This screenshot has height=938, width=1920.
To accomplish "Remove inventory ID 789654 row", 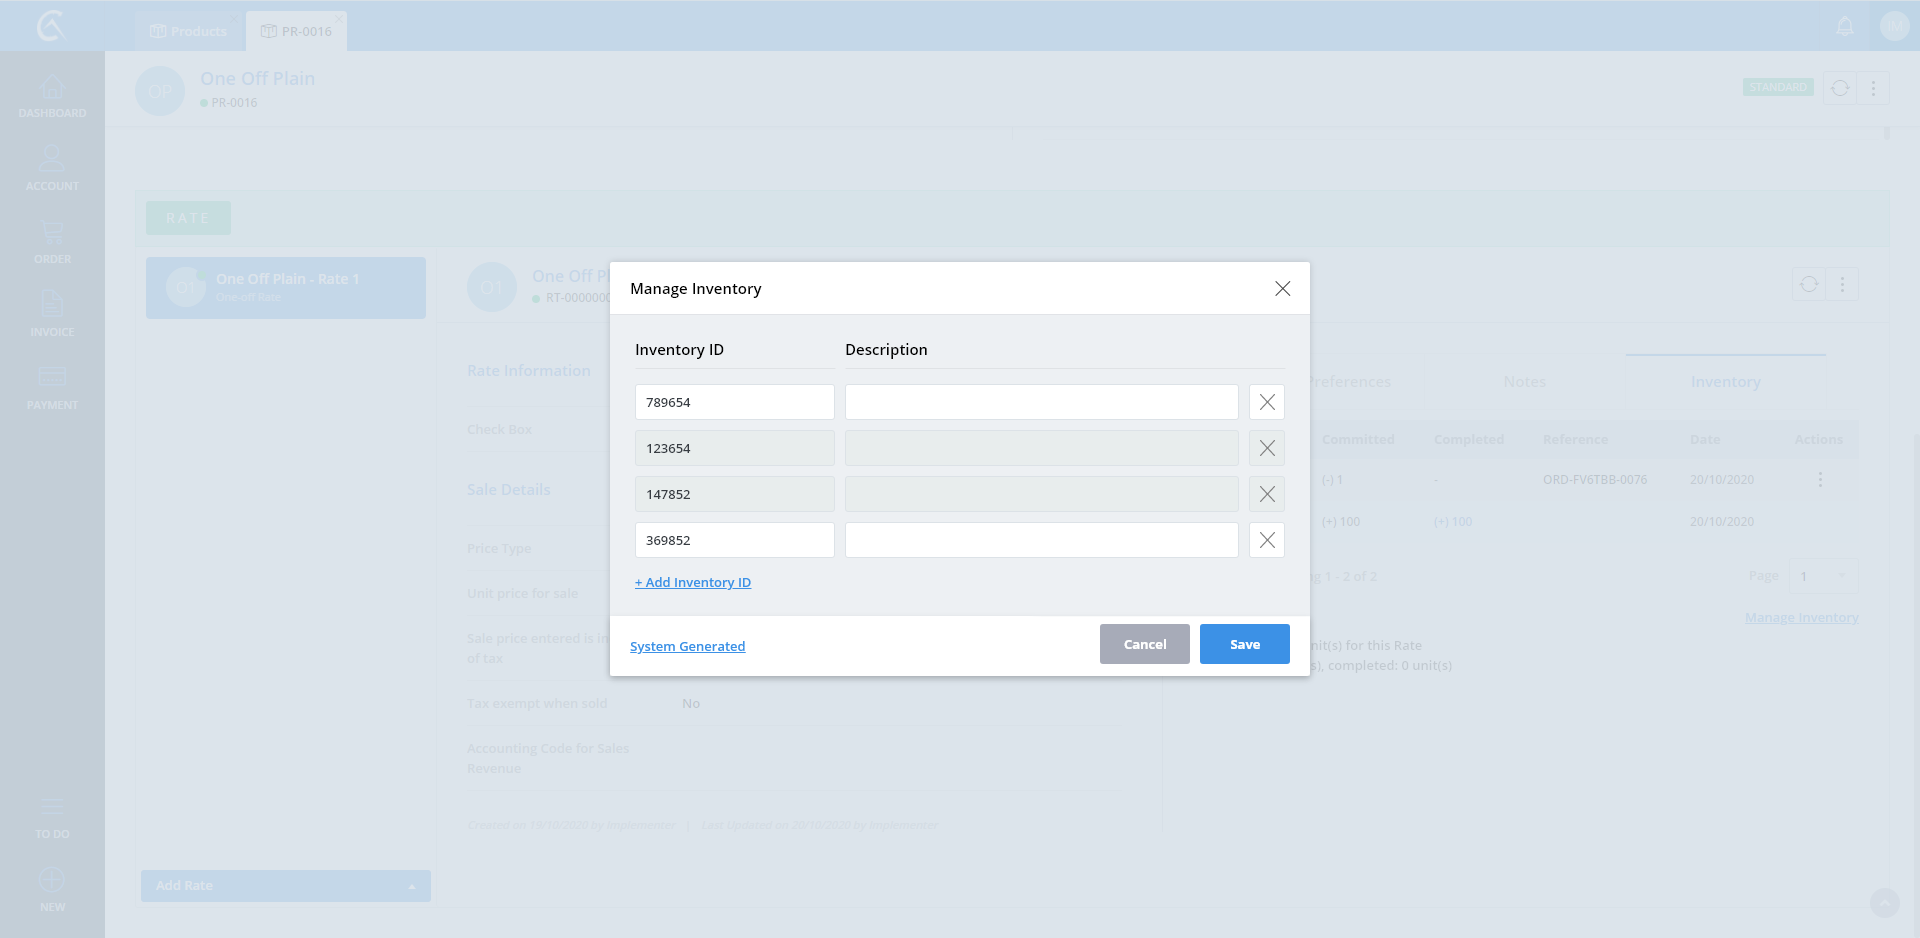I will pyautogui.click(x=1266, y=402).
